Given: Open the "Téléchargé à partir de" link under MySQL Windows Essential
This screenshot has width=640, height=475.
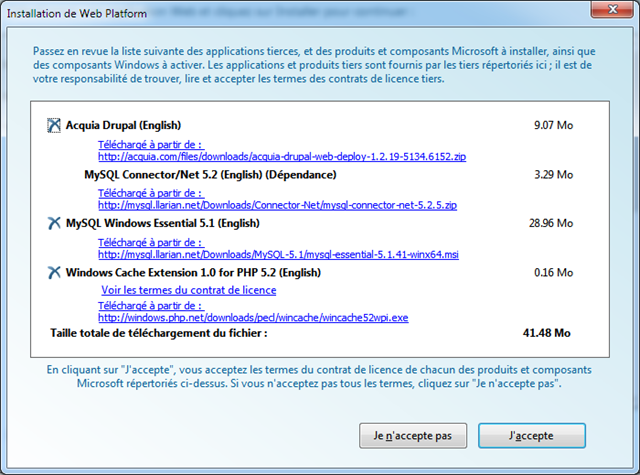Looking at the screenshot, I should coord(151,242).
